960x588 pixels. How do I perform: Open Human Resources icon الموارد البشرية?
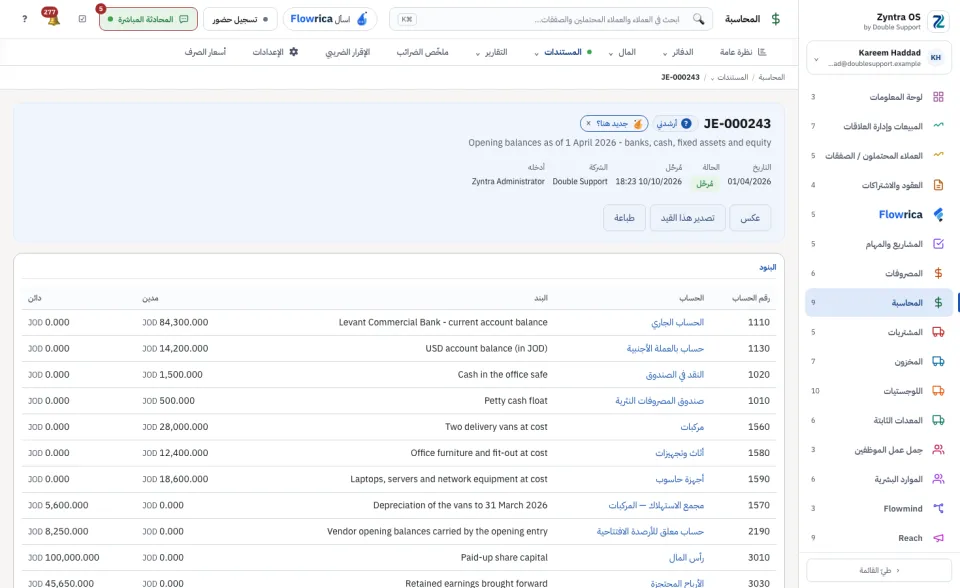coord(938,479)
